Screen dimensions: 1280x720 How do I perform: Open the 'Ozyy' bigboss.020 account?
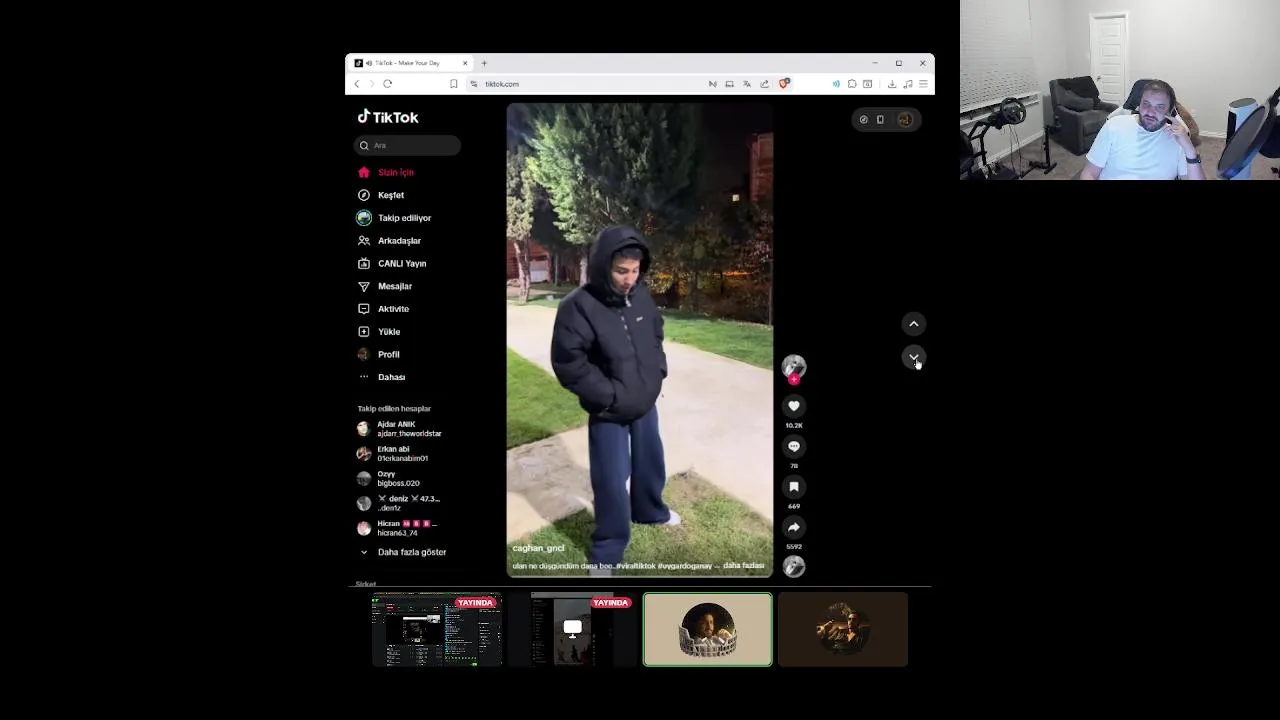(389, 479)
